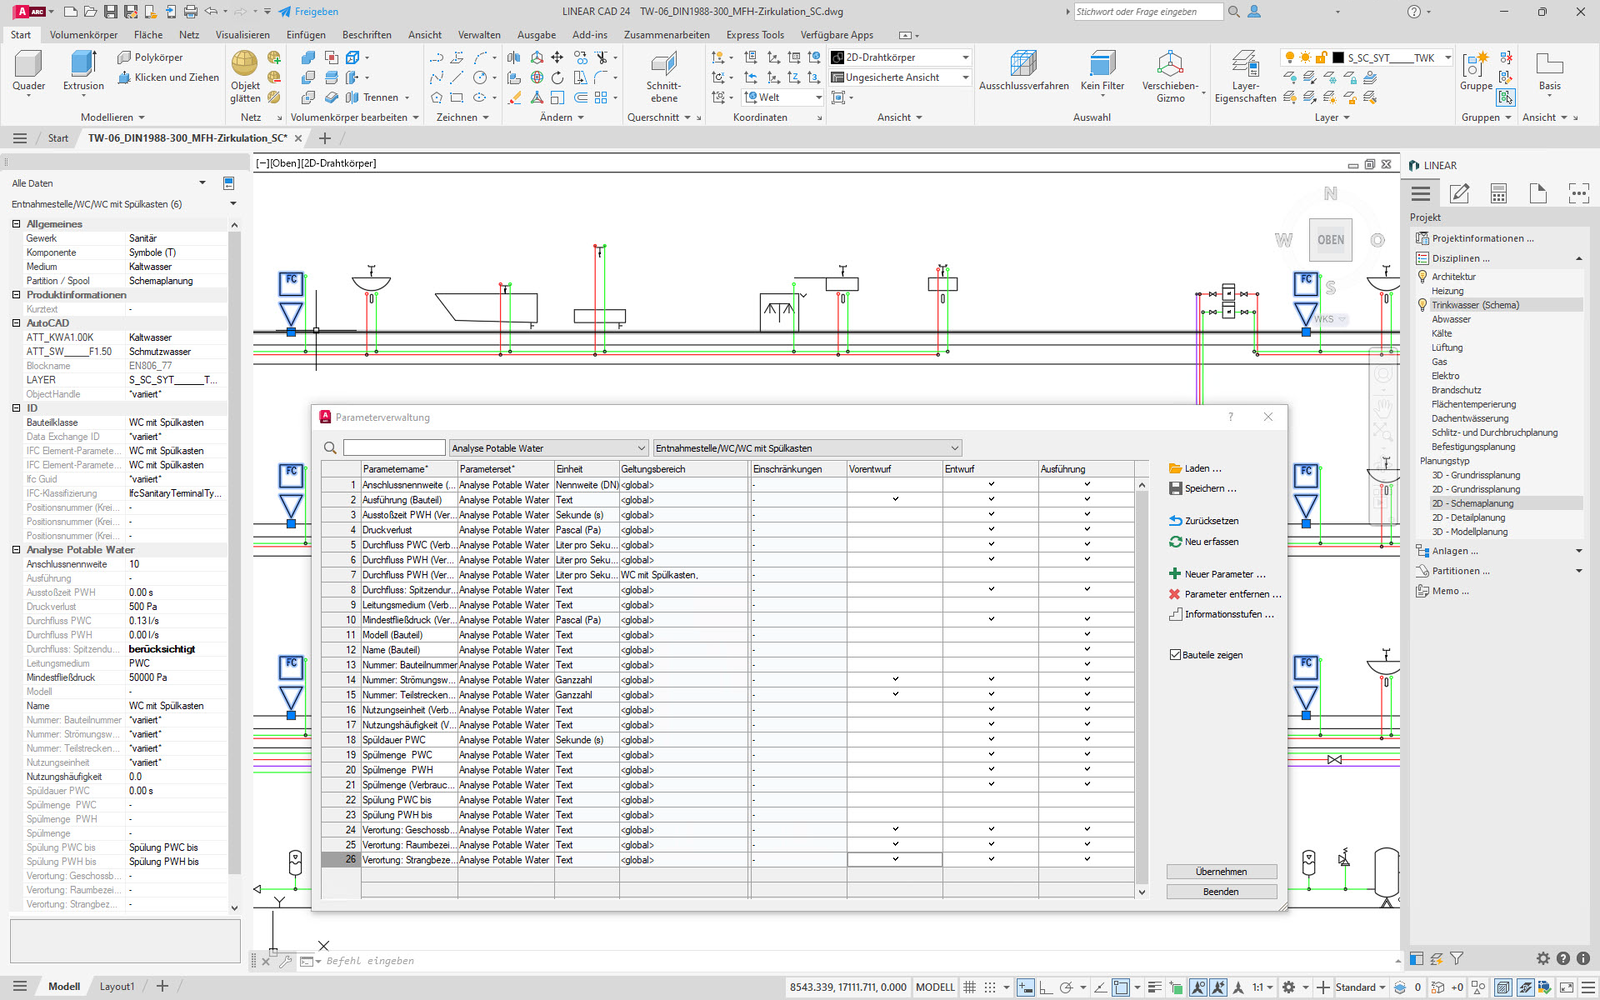Toggle Architektur discipline lightbulb
The height and width of the screenshot is (1000, 1600).
[x=1422, y=277]
